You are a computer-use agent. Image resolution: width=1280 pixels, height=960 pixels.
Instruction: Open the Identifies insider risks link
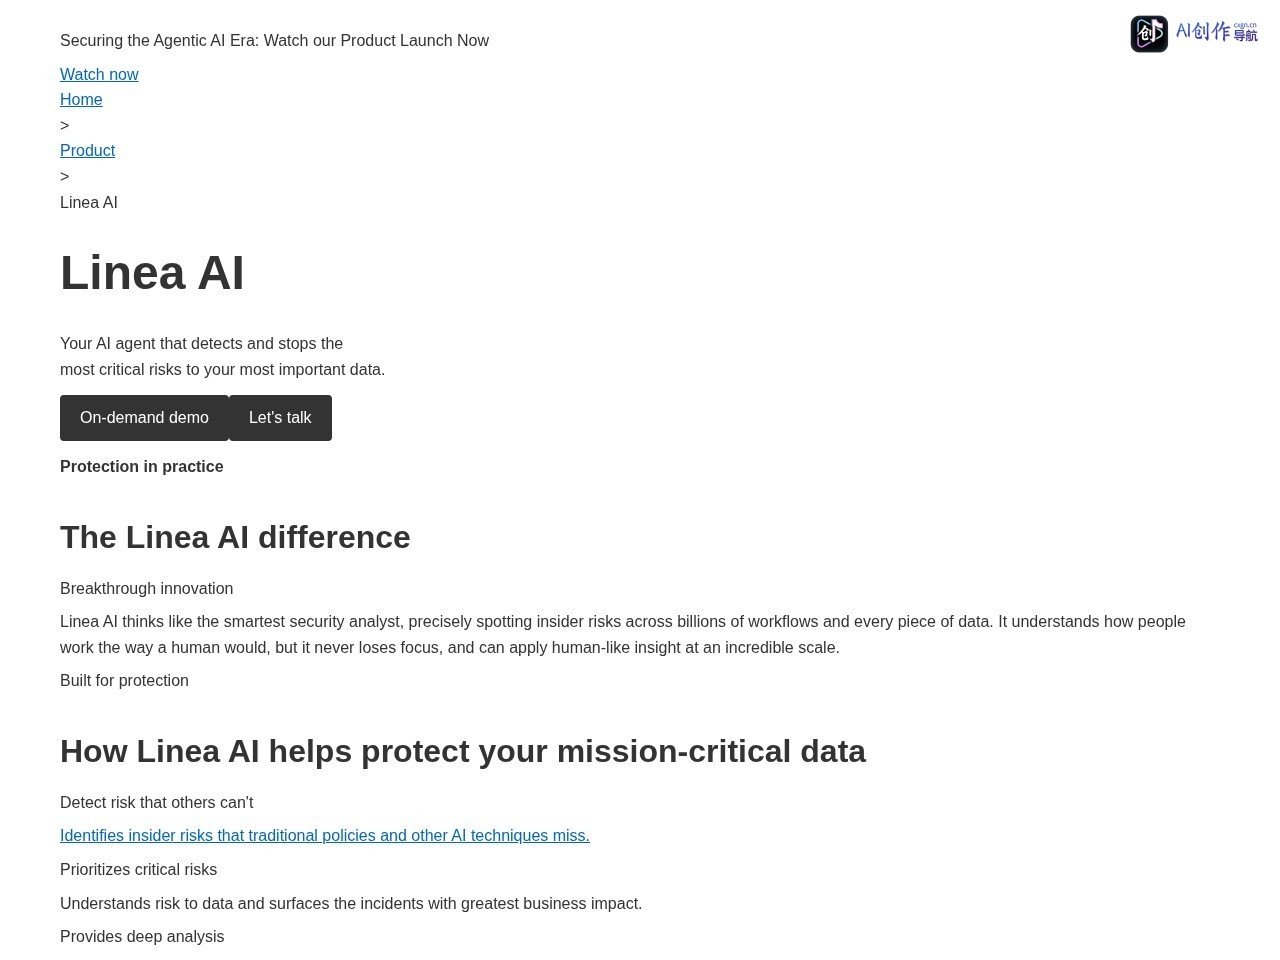[x=325, y=835]
